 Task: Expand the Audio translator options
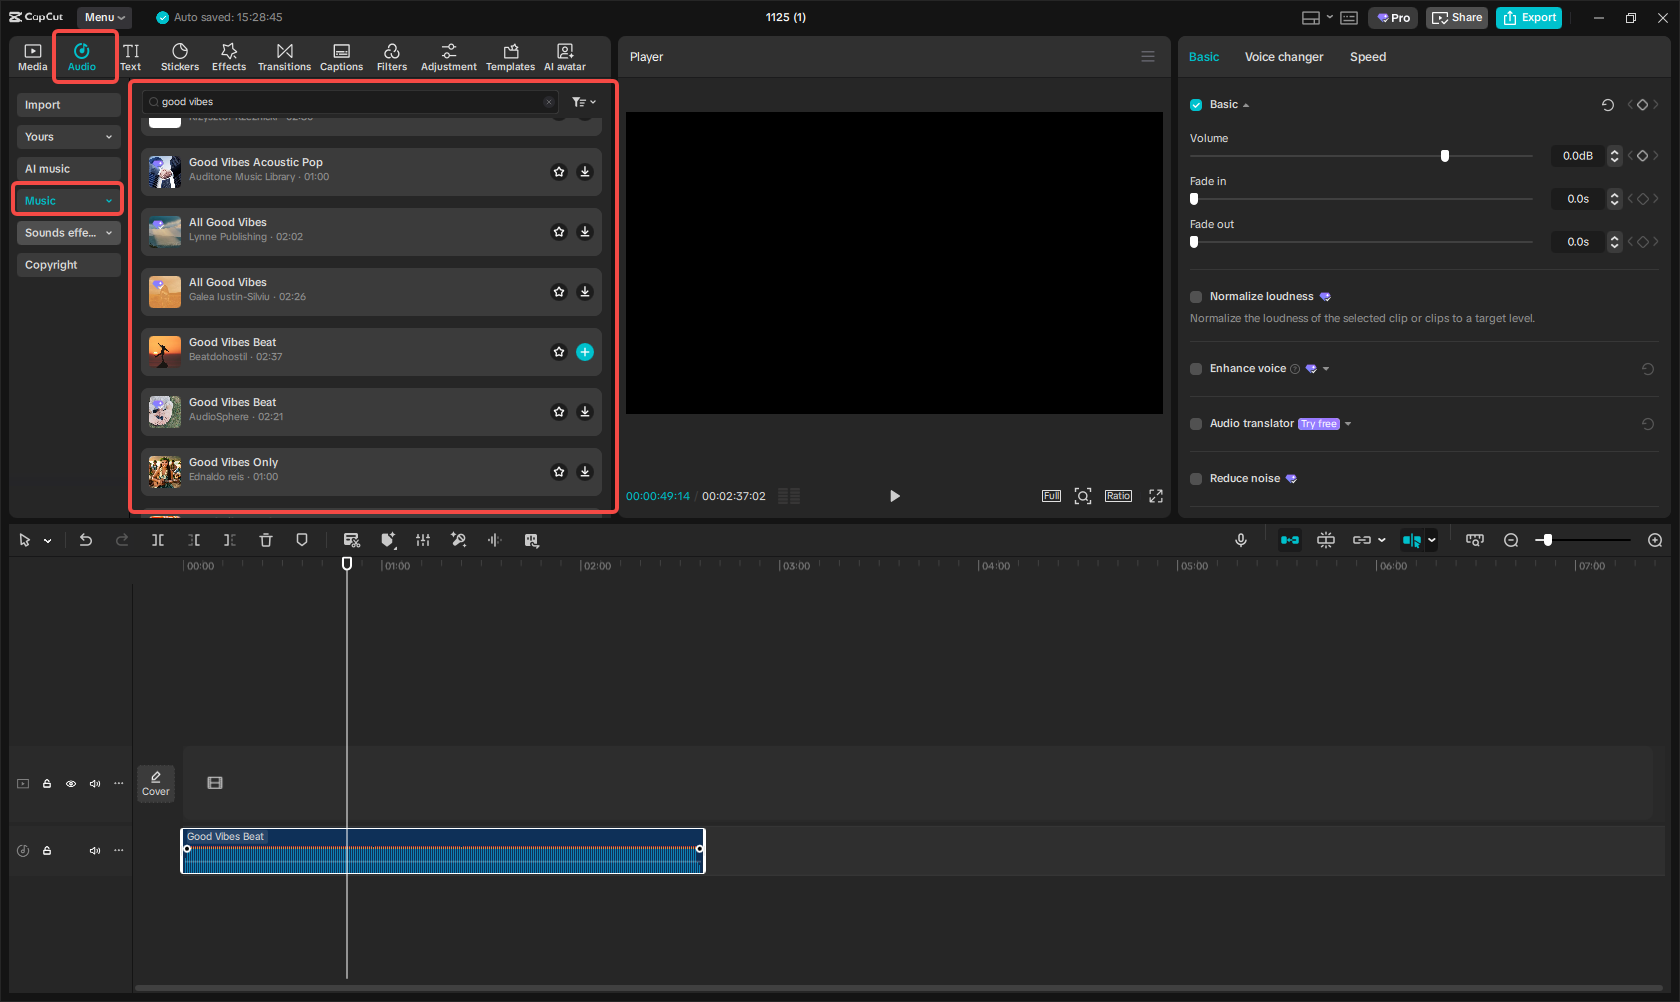point(1348,423)
